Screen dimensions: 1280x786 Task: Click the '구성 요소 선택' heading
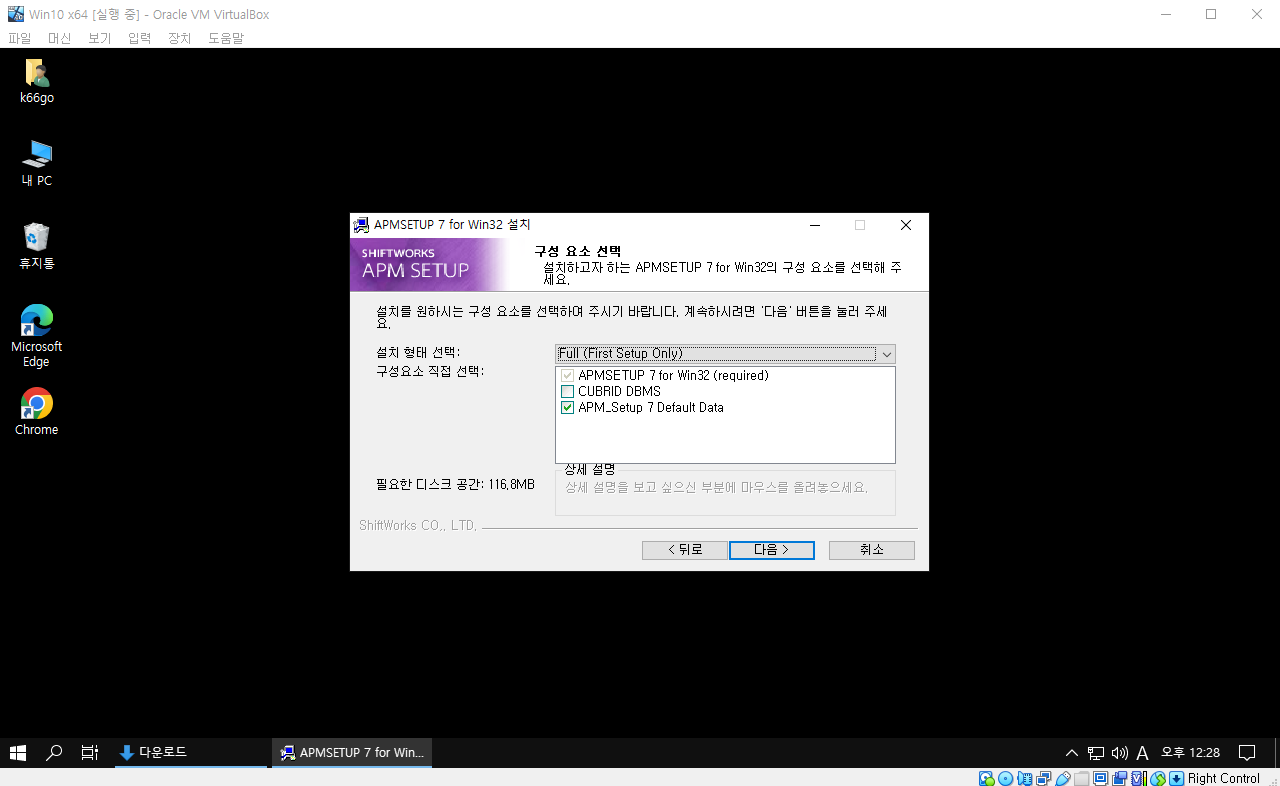[577, 250]
